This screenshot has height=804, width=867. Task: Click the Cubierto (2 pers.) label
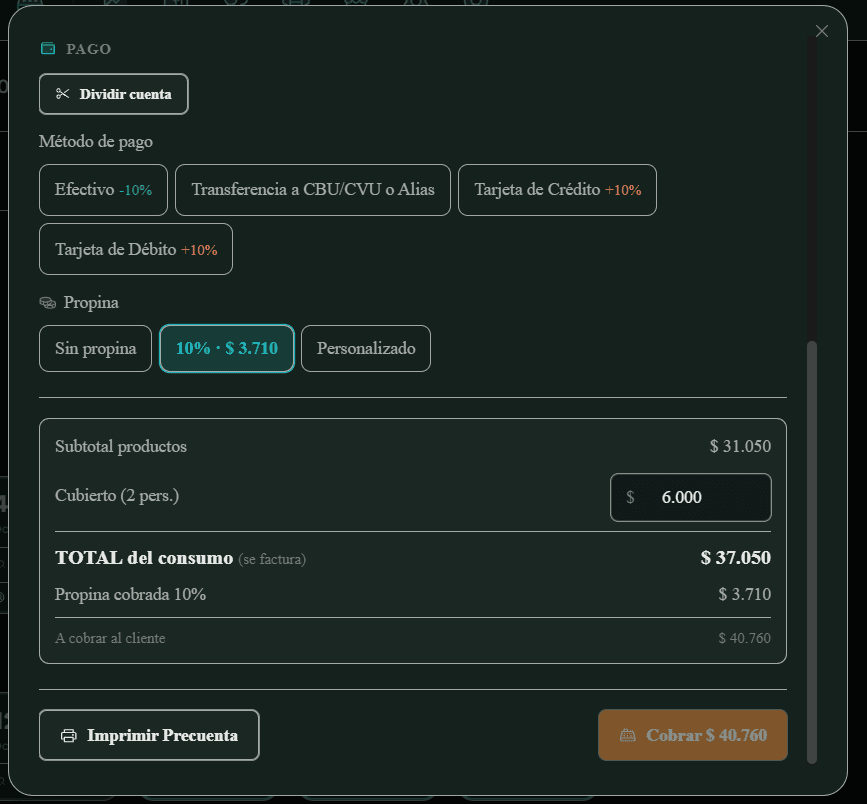(x=117, y=495)
